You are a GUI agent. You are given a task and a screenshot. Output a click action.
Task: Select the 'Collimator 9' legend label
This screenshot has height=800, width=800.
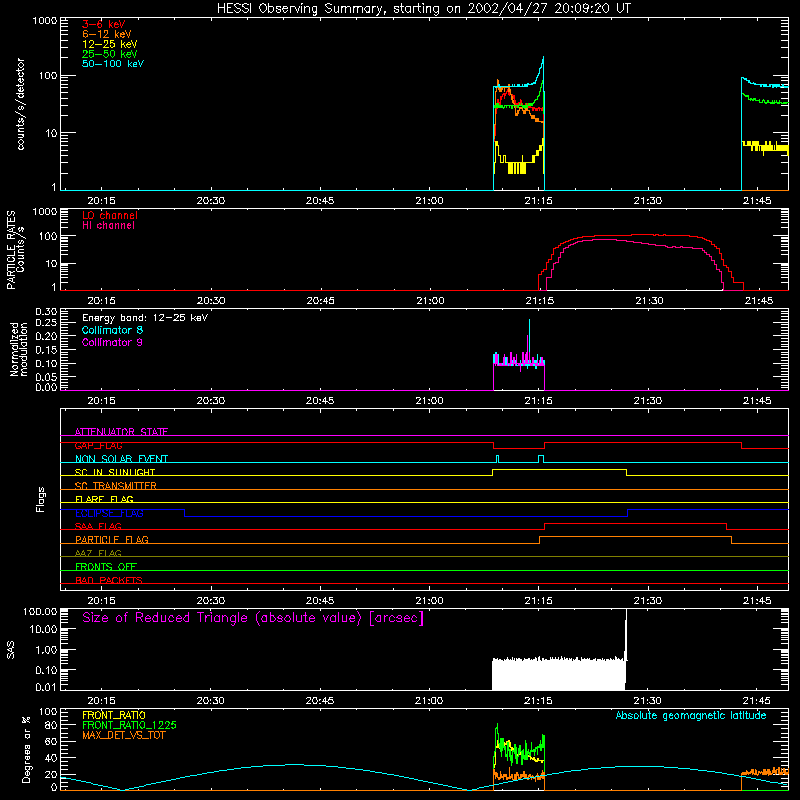coord(112,342)
